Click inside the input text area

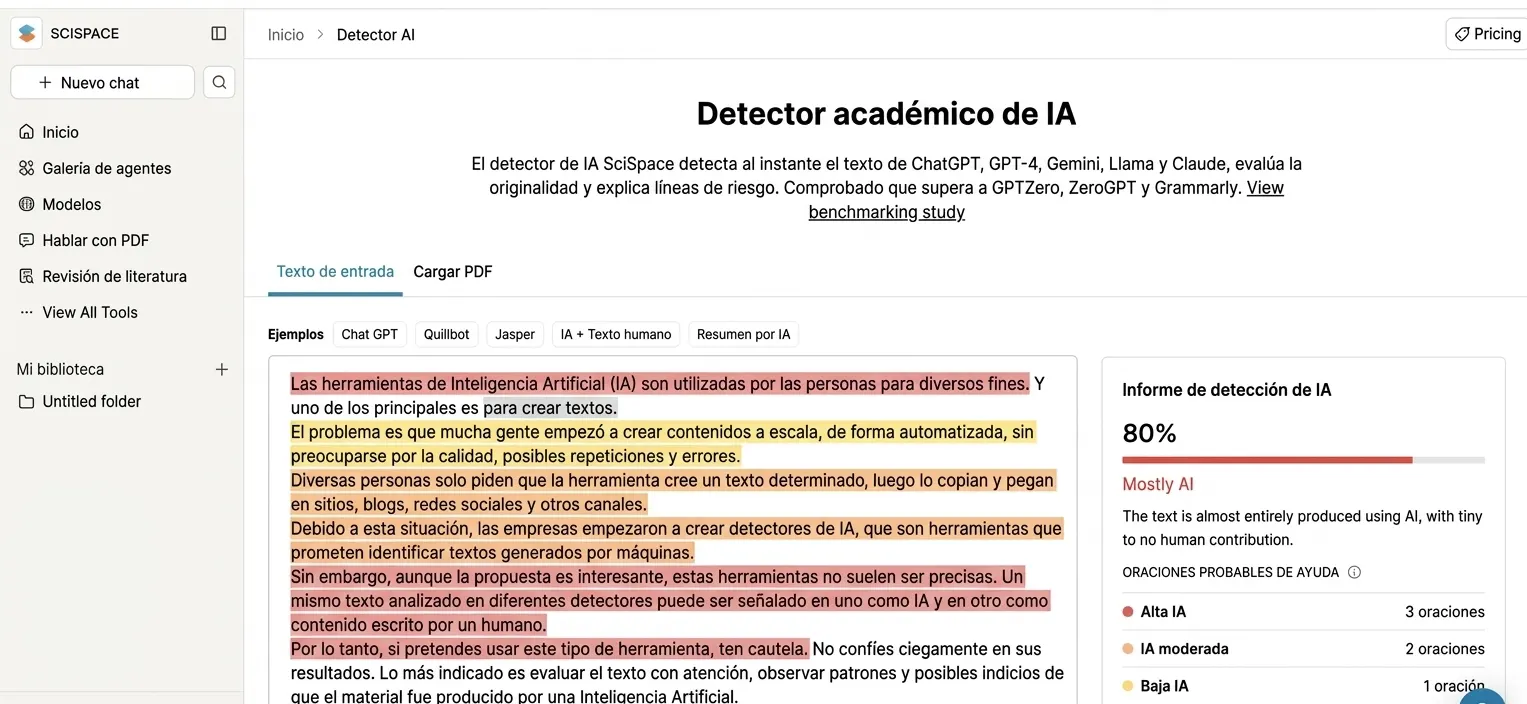(672, 530)
